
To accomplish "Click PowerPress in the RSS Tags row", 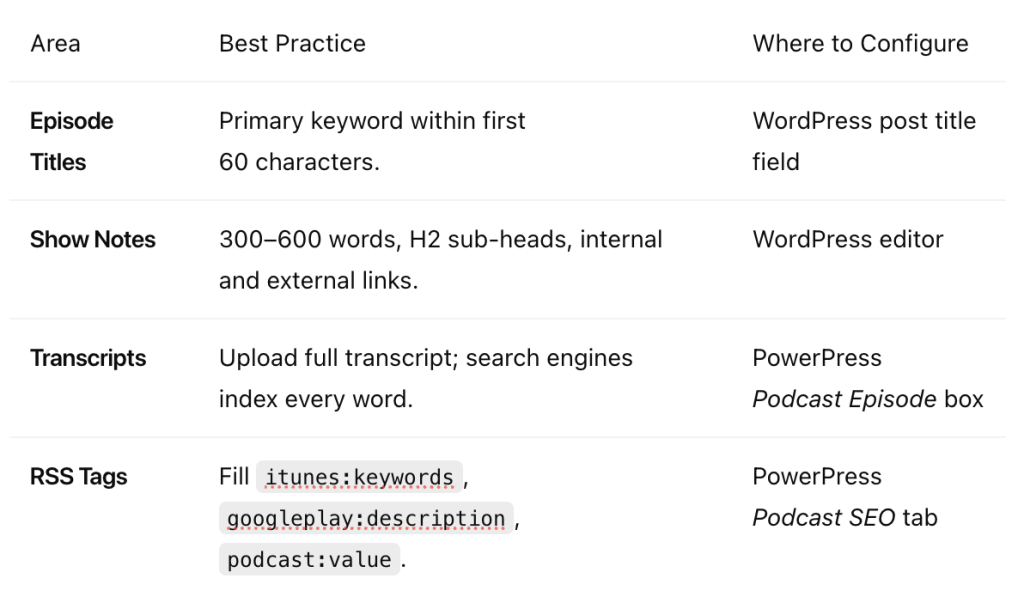I will pos(817,477).
